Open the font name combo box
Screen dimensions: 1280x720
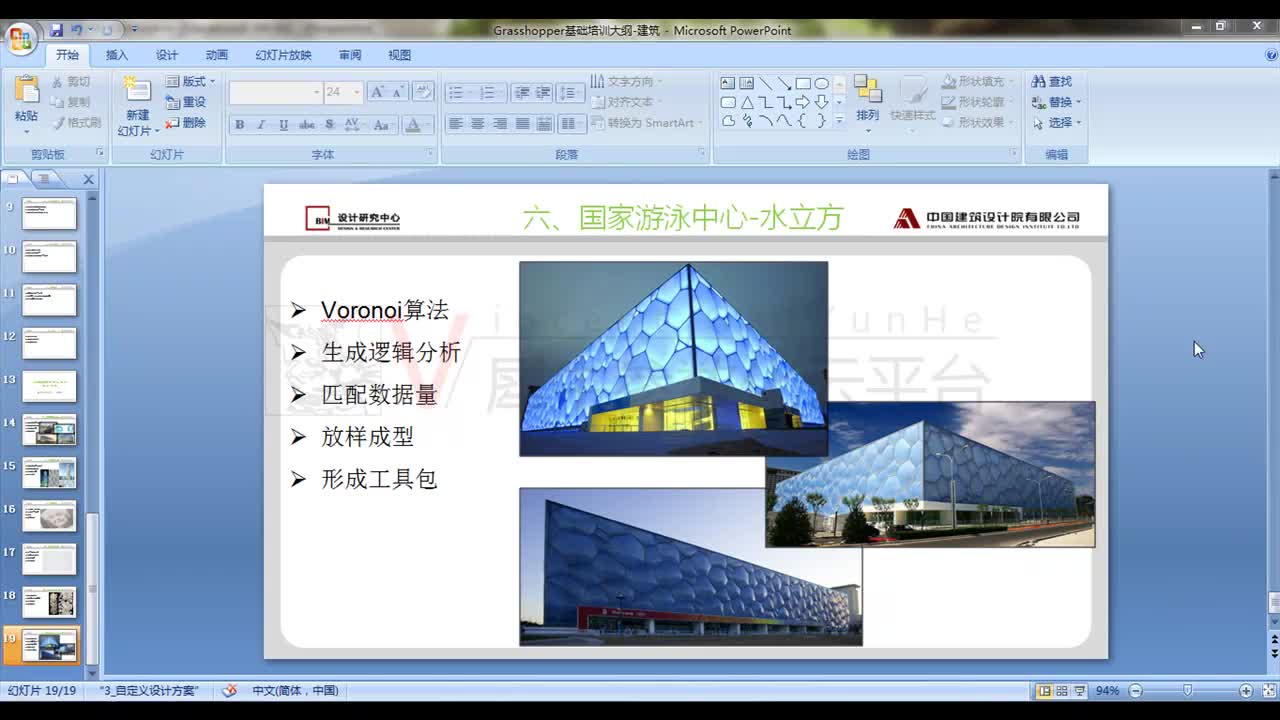point(275,92)
